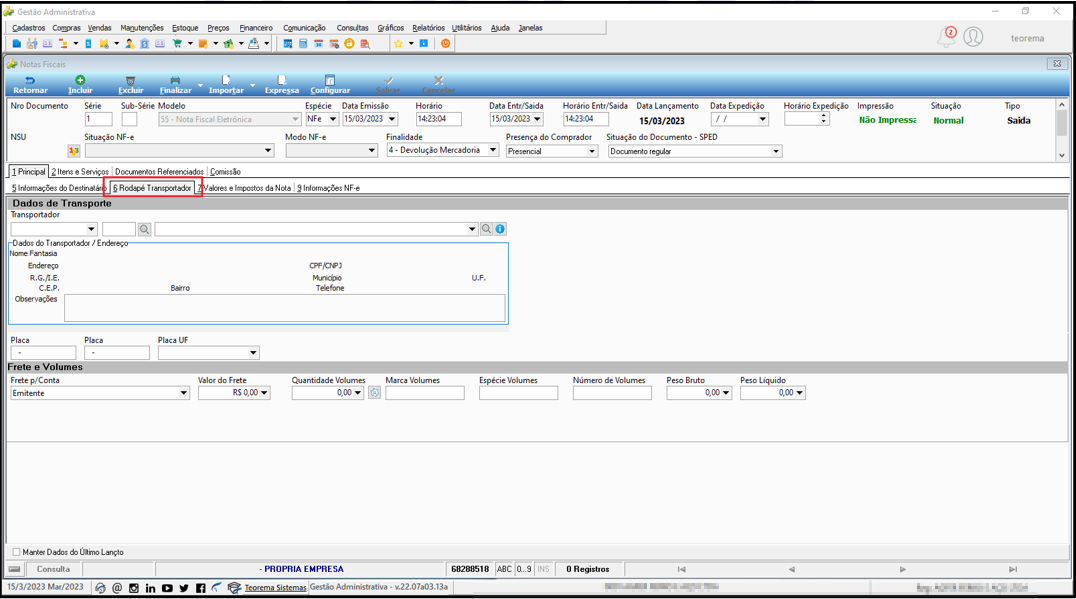Check Manter Dados do Último Lançto
This screenshot has width=1076, height=599.
click(x=16, y=552)
